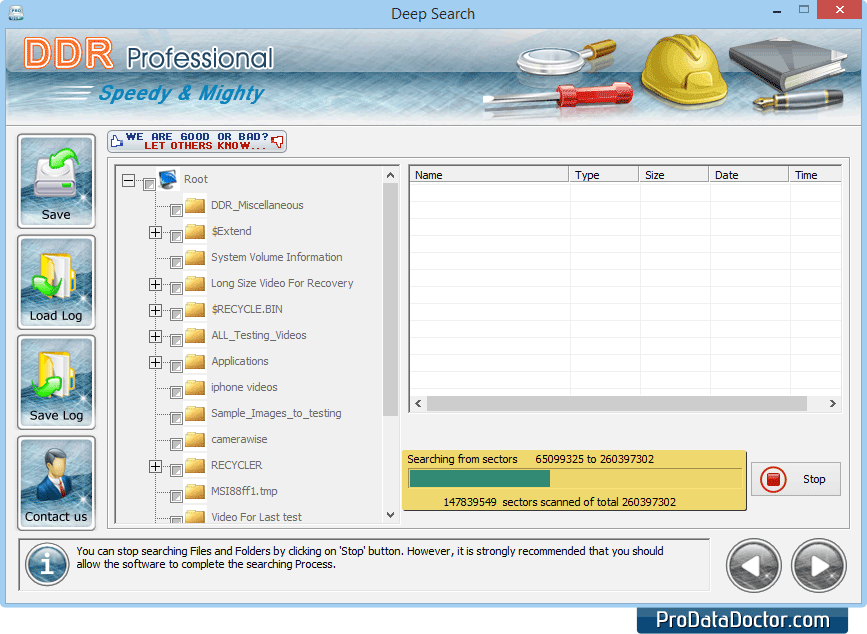This screenshot has height=634, width=867.
Task: Check the $Extend folder checkbox
Action: (176, 236)
